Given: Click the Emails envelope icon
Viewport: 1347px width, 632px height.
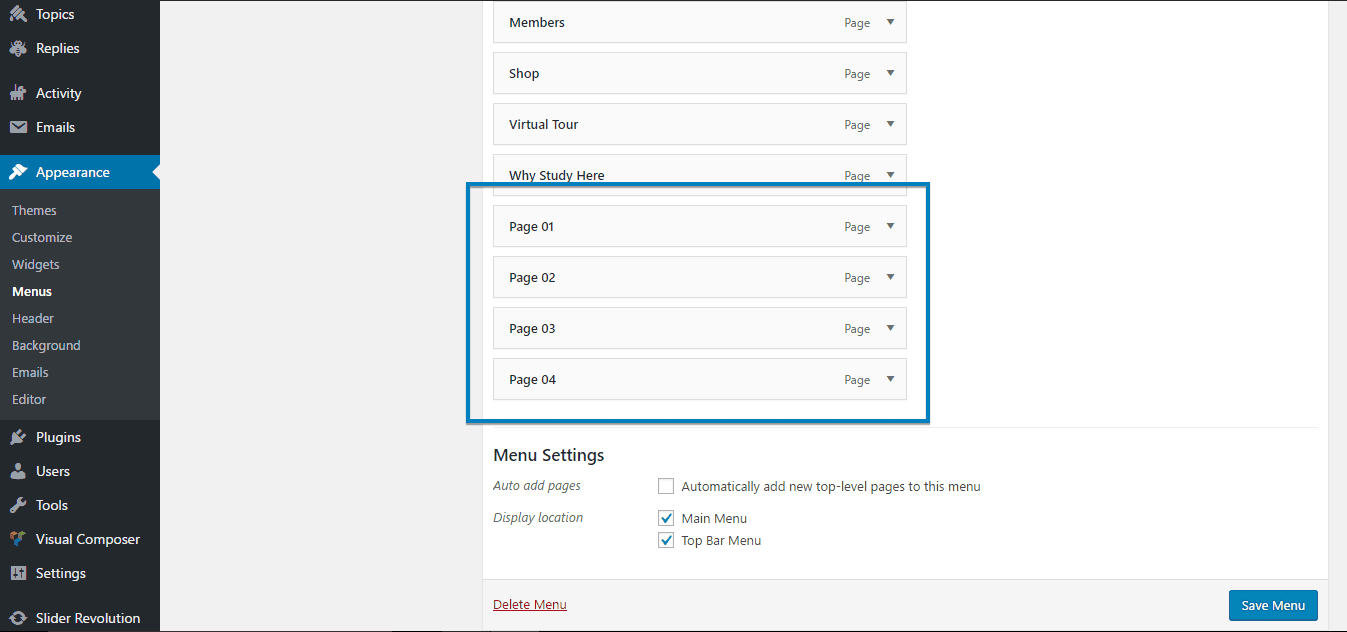Looking at the screenshot, I should tap(18, 127).
